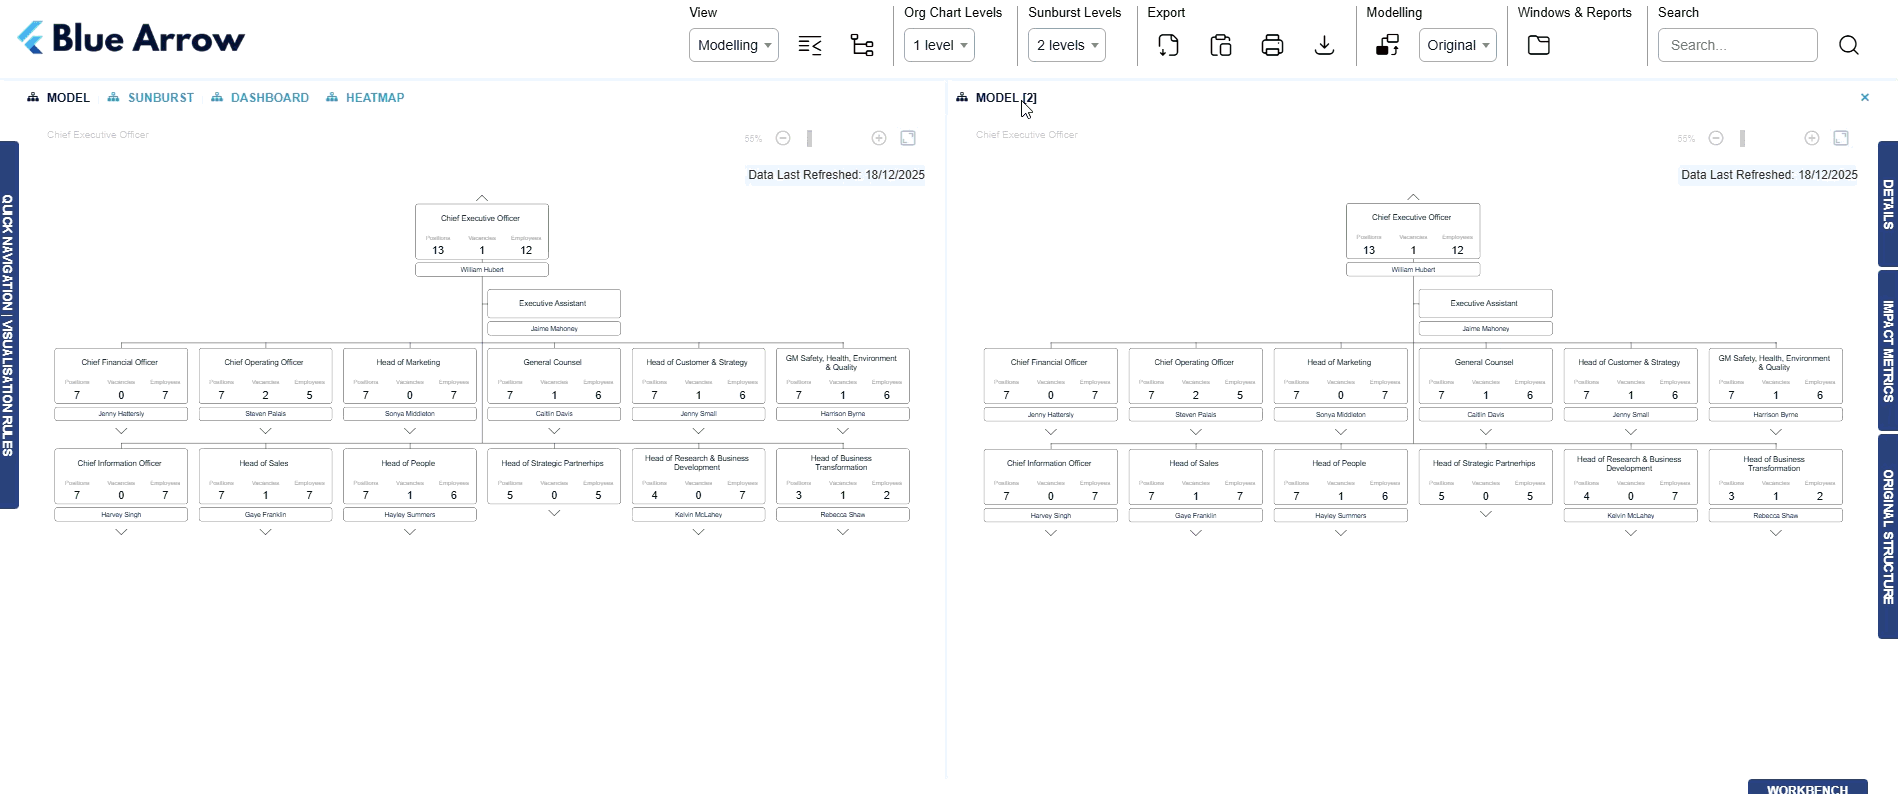Image resolution: width=1898 pixels, height=794 pixels.
Task: Click the export refresh document icon
Action: tap(1168, 45)
